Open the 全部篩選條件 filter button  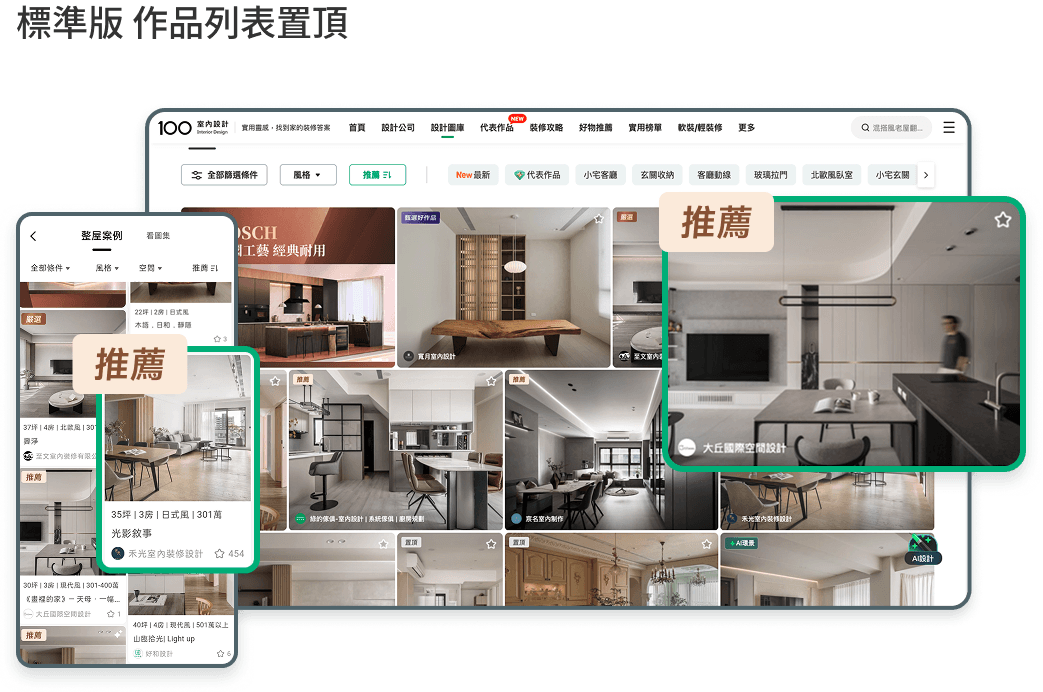224,175
